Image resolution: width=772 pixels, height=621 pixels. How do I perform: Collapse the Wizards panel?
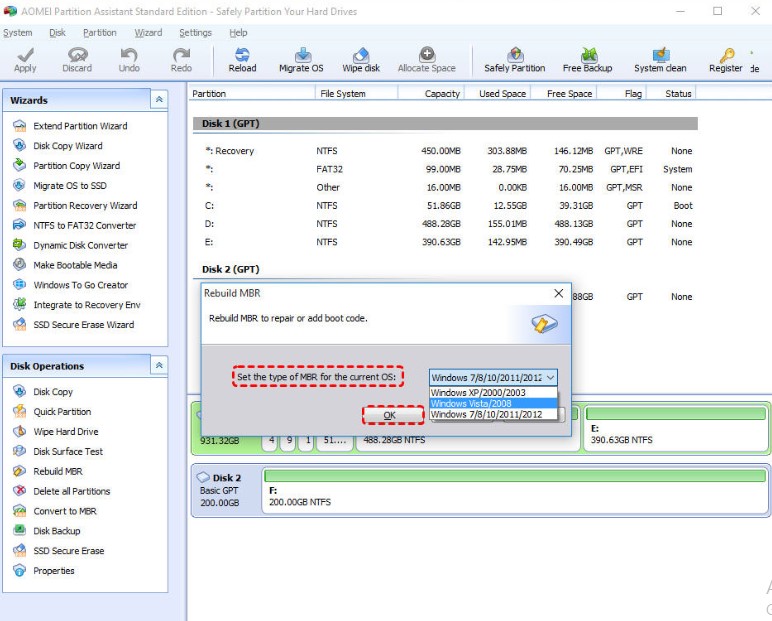pyautogui.click(x=159, y=99)
